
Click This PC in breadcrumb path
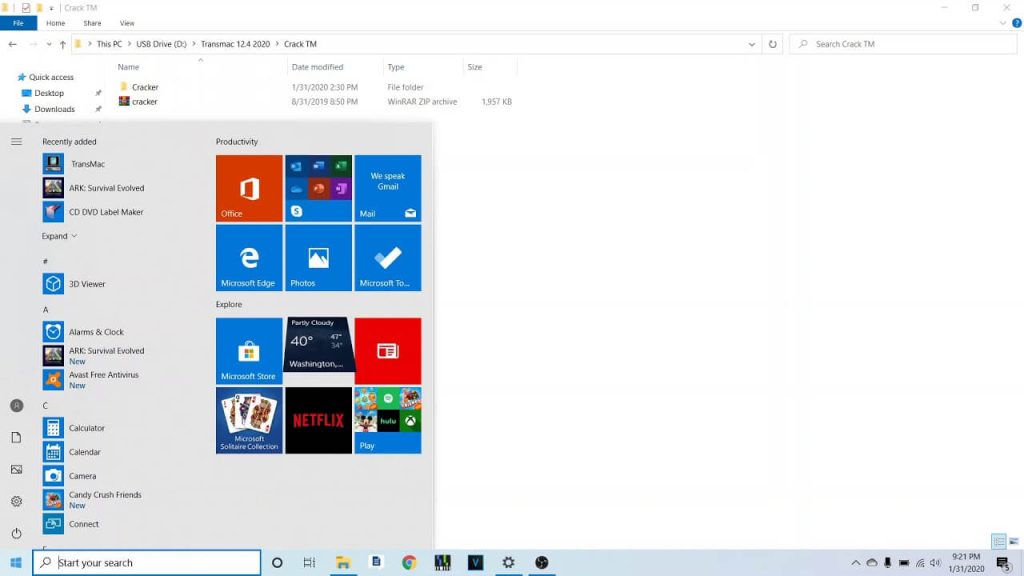109,44
